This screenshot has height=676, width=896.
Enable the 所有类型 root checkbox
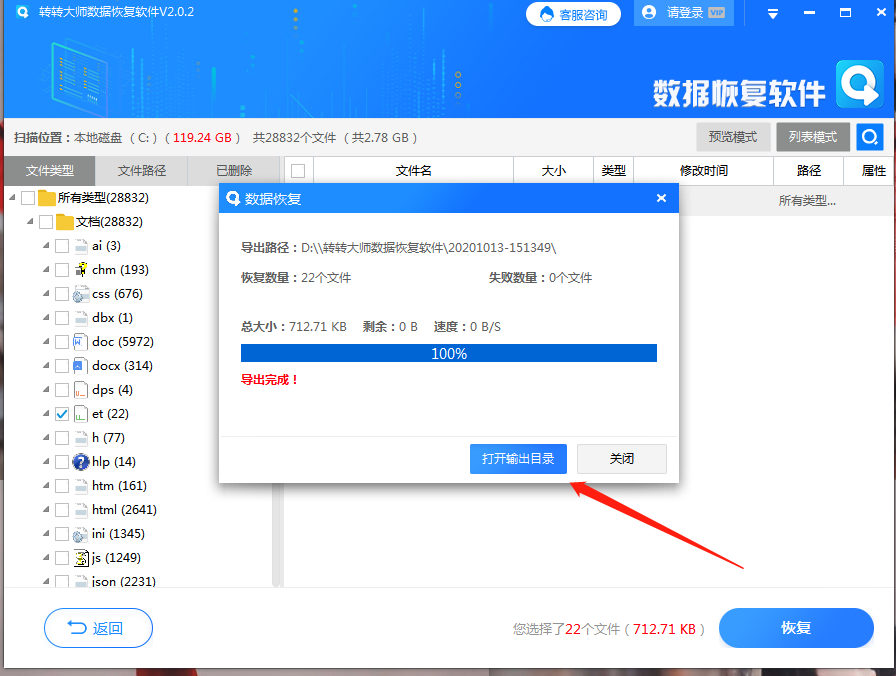point(28,197)
